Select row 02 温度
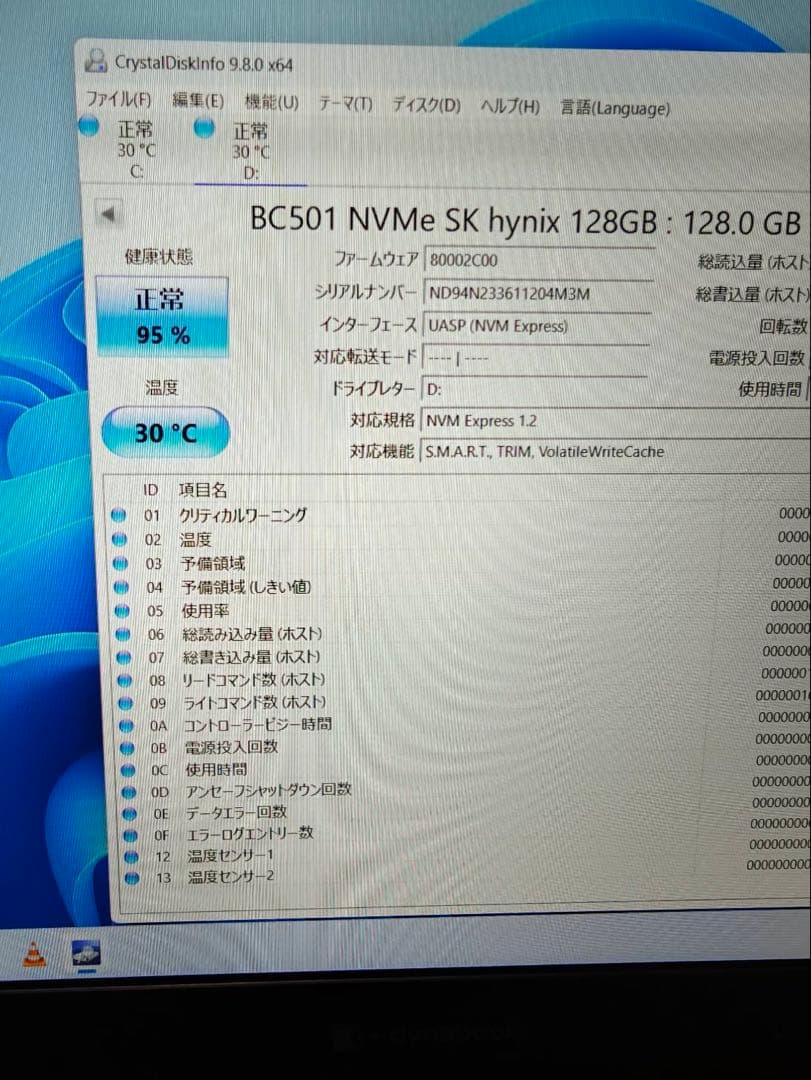The height and width of the screenshot is (1080, 811). (x=460, y=539)
